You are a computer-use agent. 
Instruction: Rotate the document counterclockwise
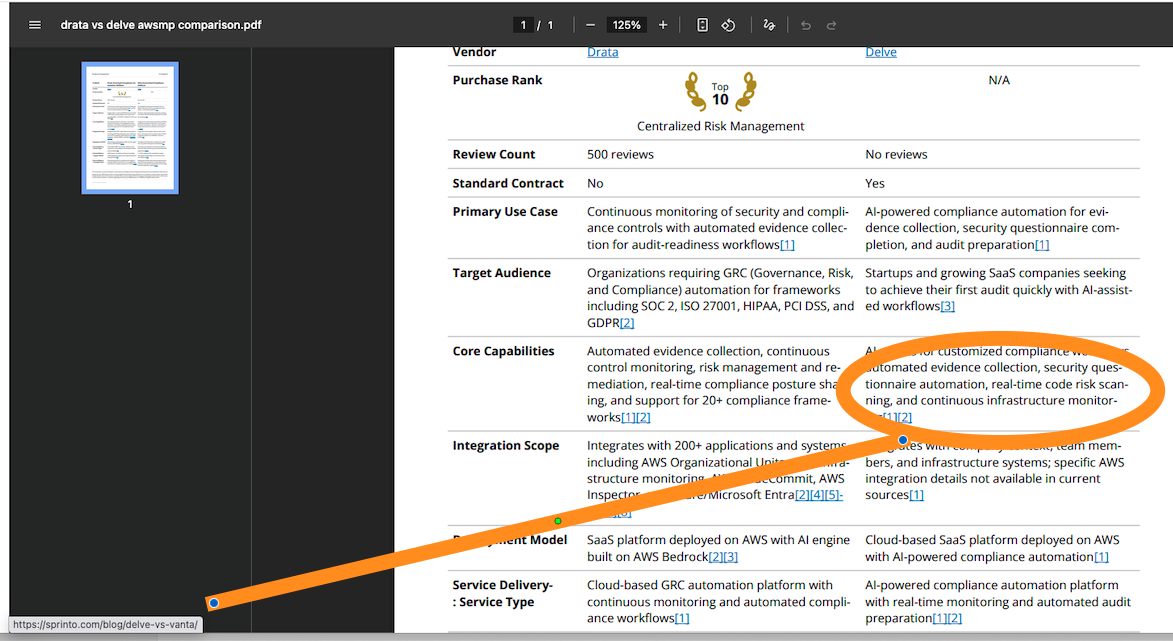[729, 25]
